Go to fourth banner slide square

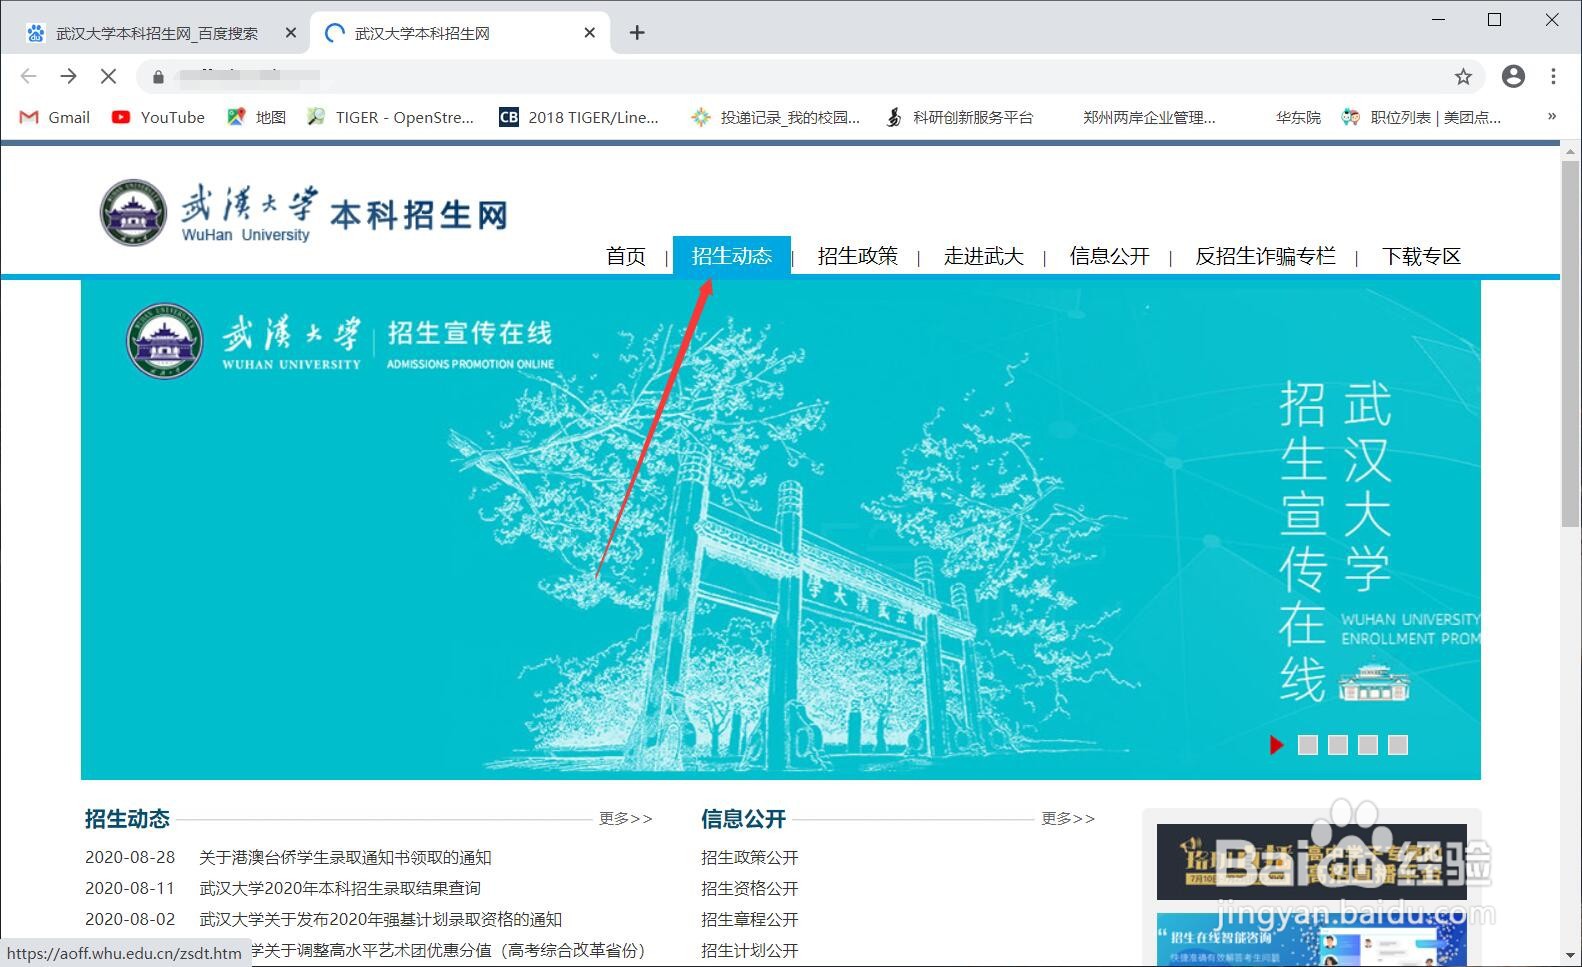point(1368,745)
